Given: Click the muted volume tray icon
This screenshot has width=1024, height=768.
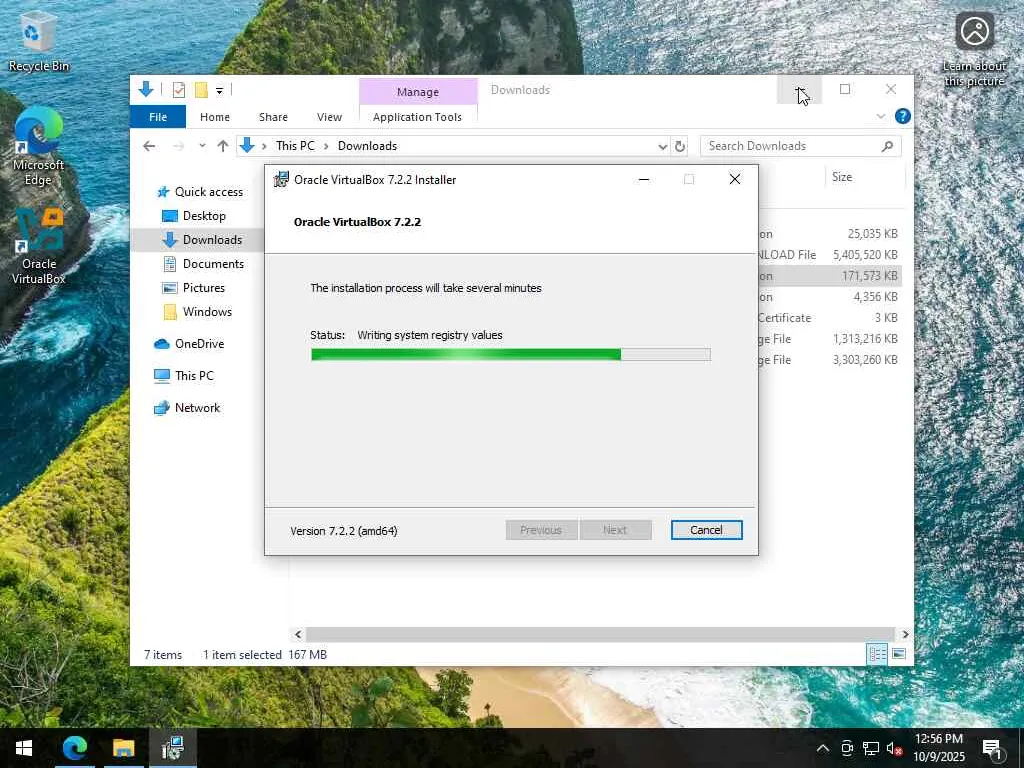Looking at the screenshot, I should pyautogui.click(x=894, y=748).
